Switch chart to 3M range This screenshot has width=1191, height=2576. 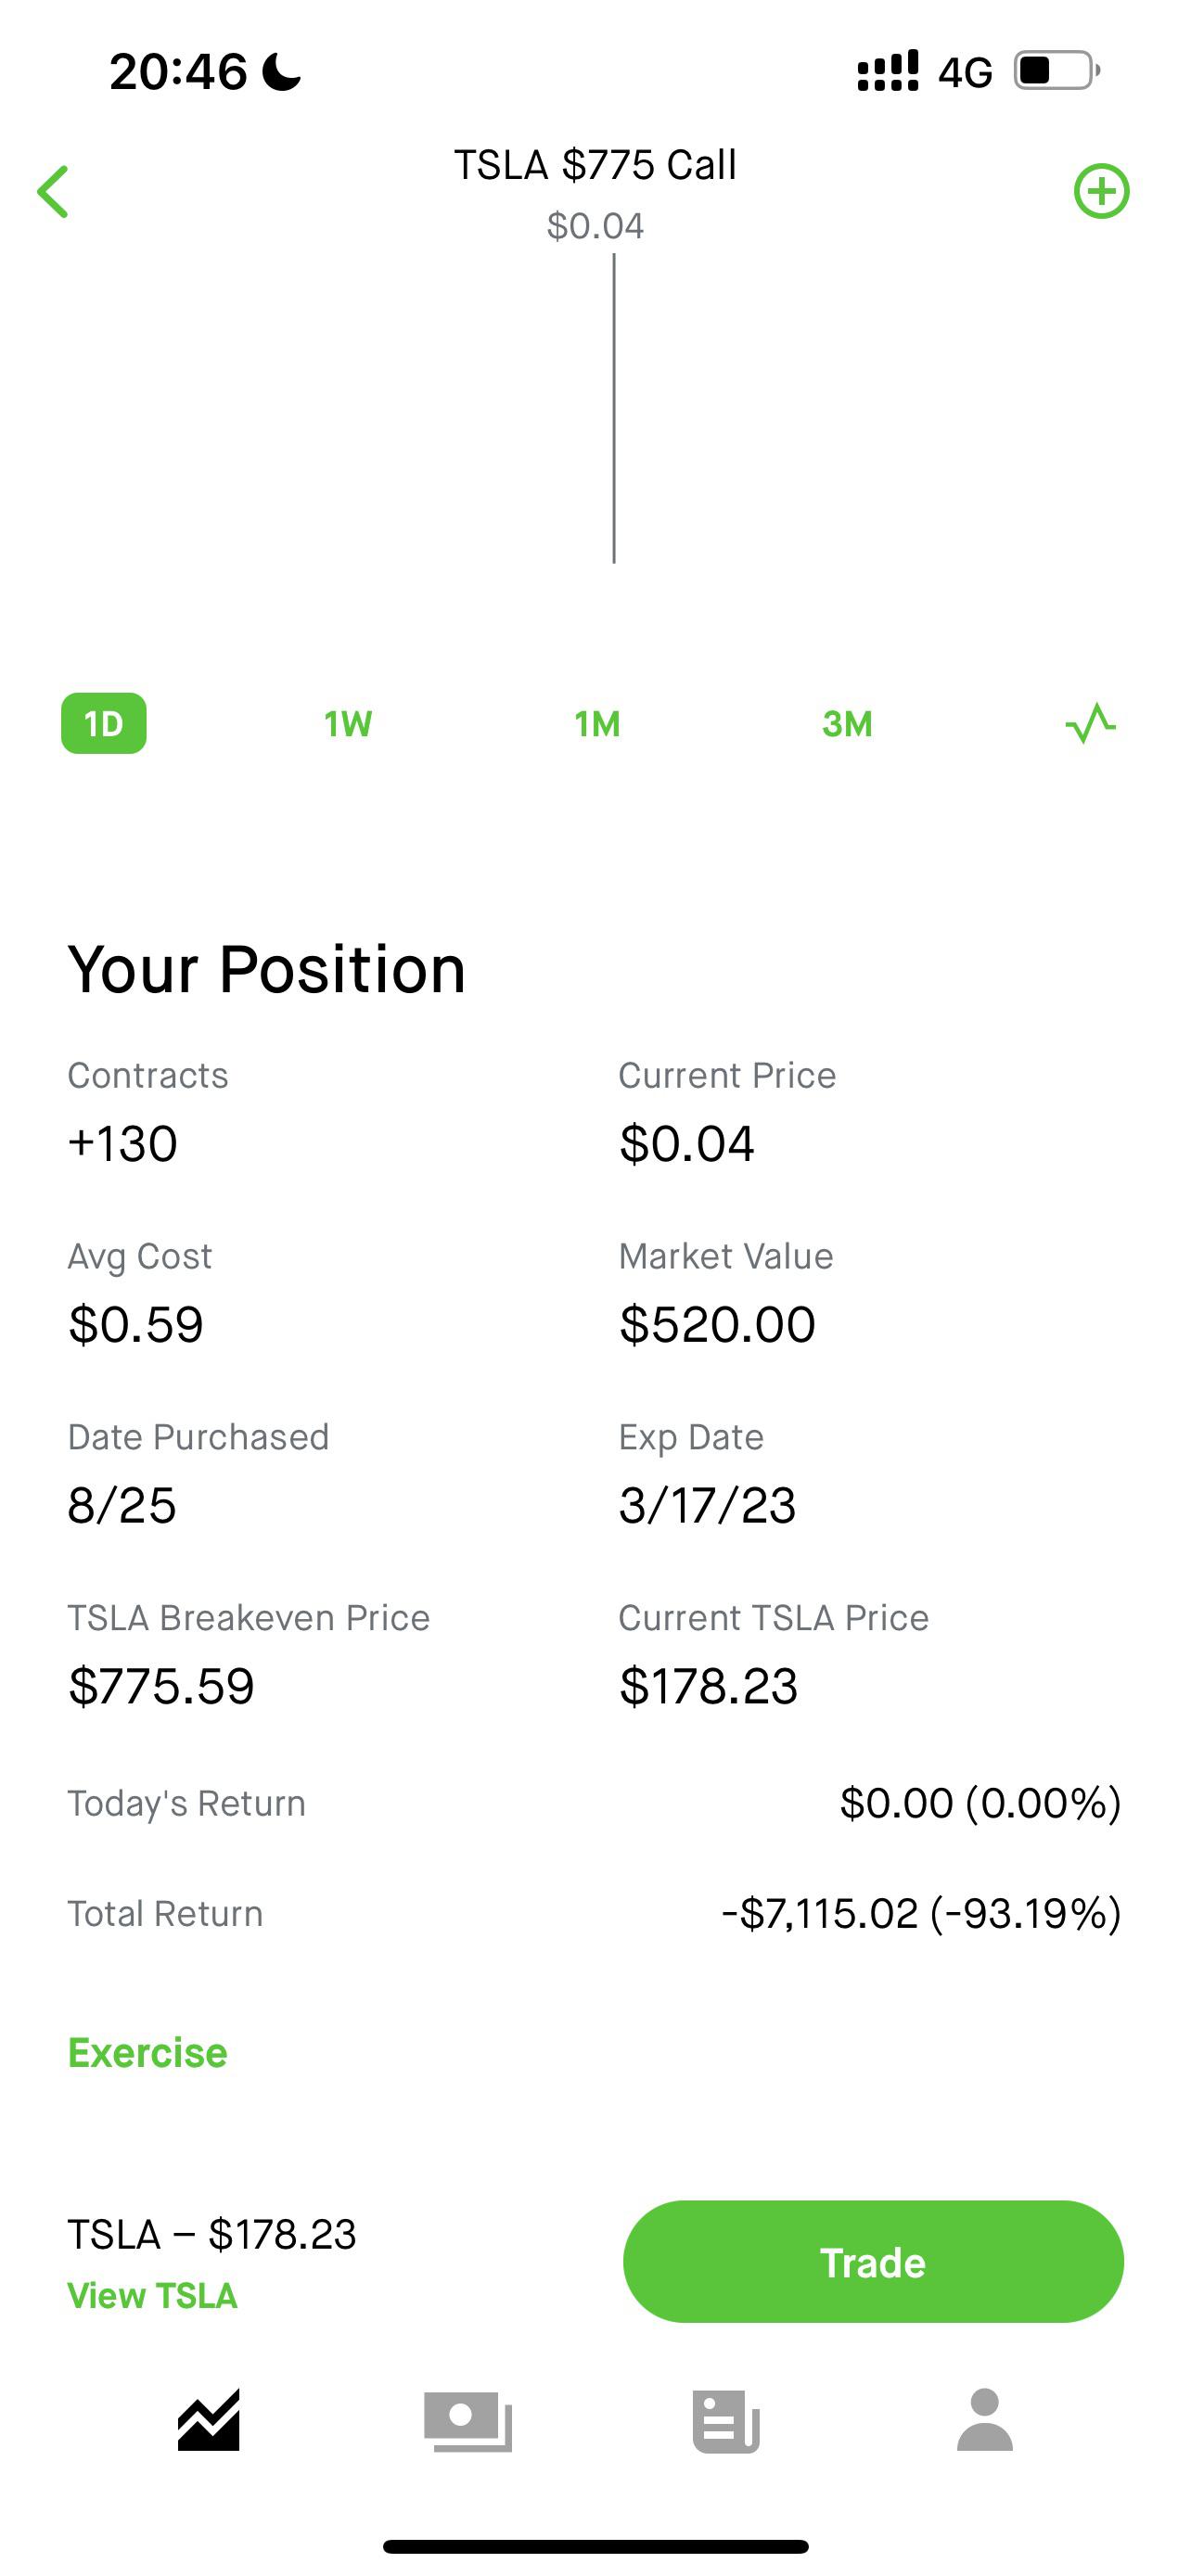pyautogui.click(x=847, y=723)
